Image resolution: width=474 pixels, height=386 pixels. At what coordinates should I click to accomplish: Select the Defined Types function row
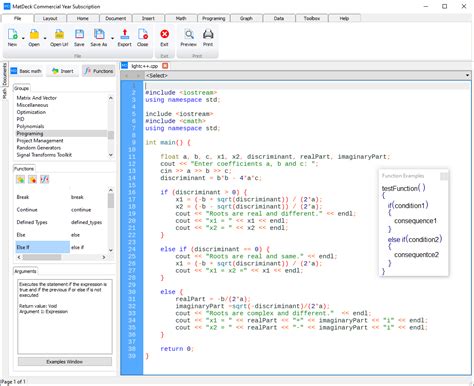pos(62,222)
